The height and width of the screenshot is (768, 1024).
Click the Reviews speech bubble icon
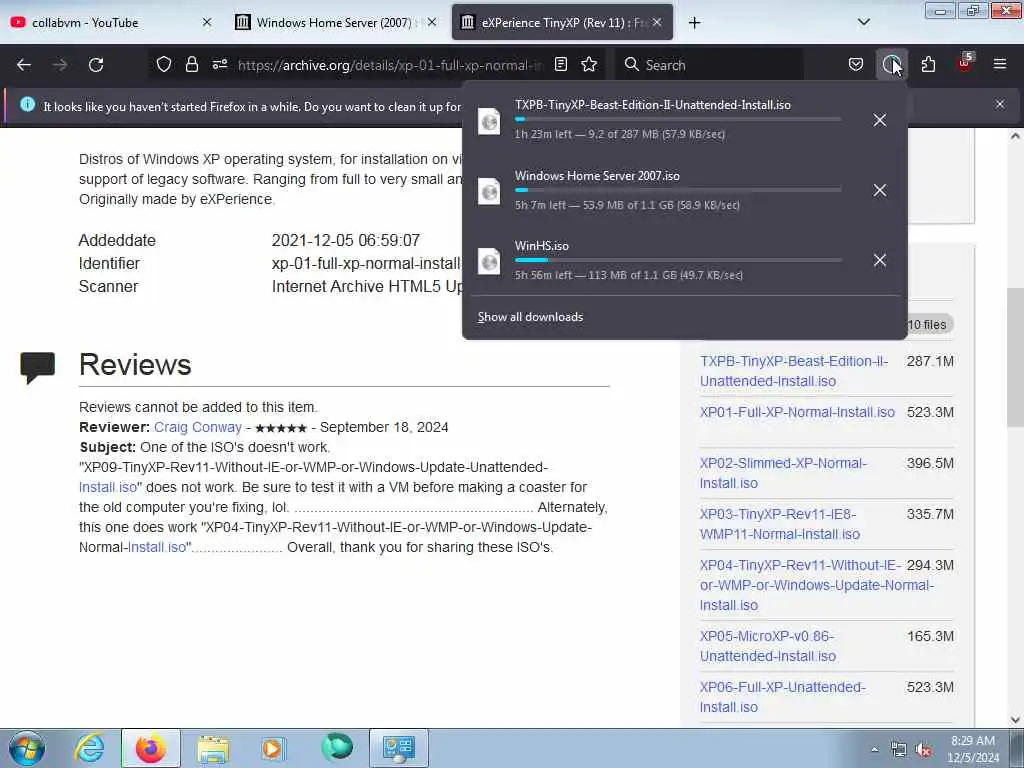[x=38, y=368]
